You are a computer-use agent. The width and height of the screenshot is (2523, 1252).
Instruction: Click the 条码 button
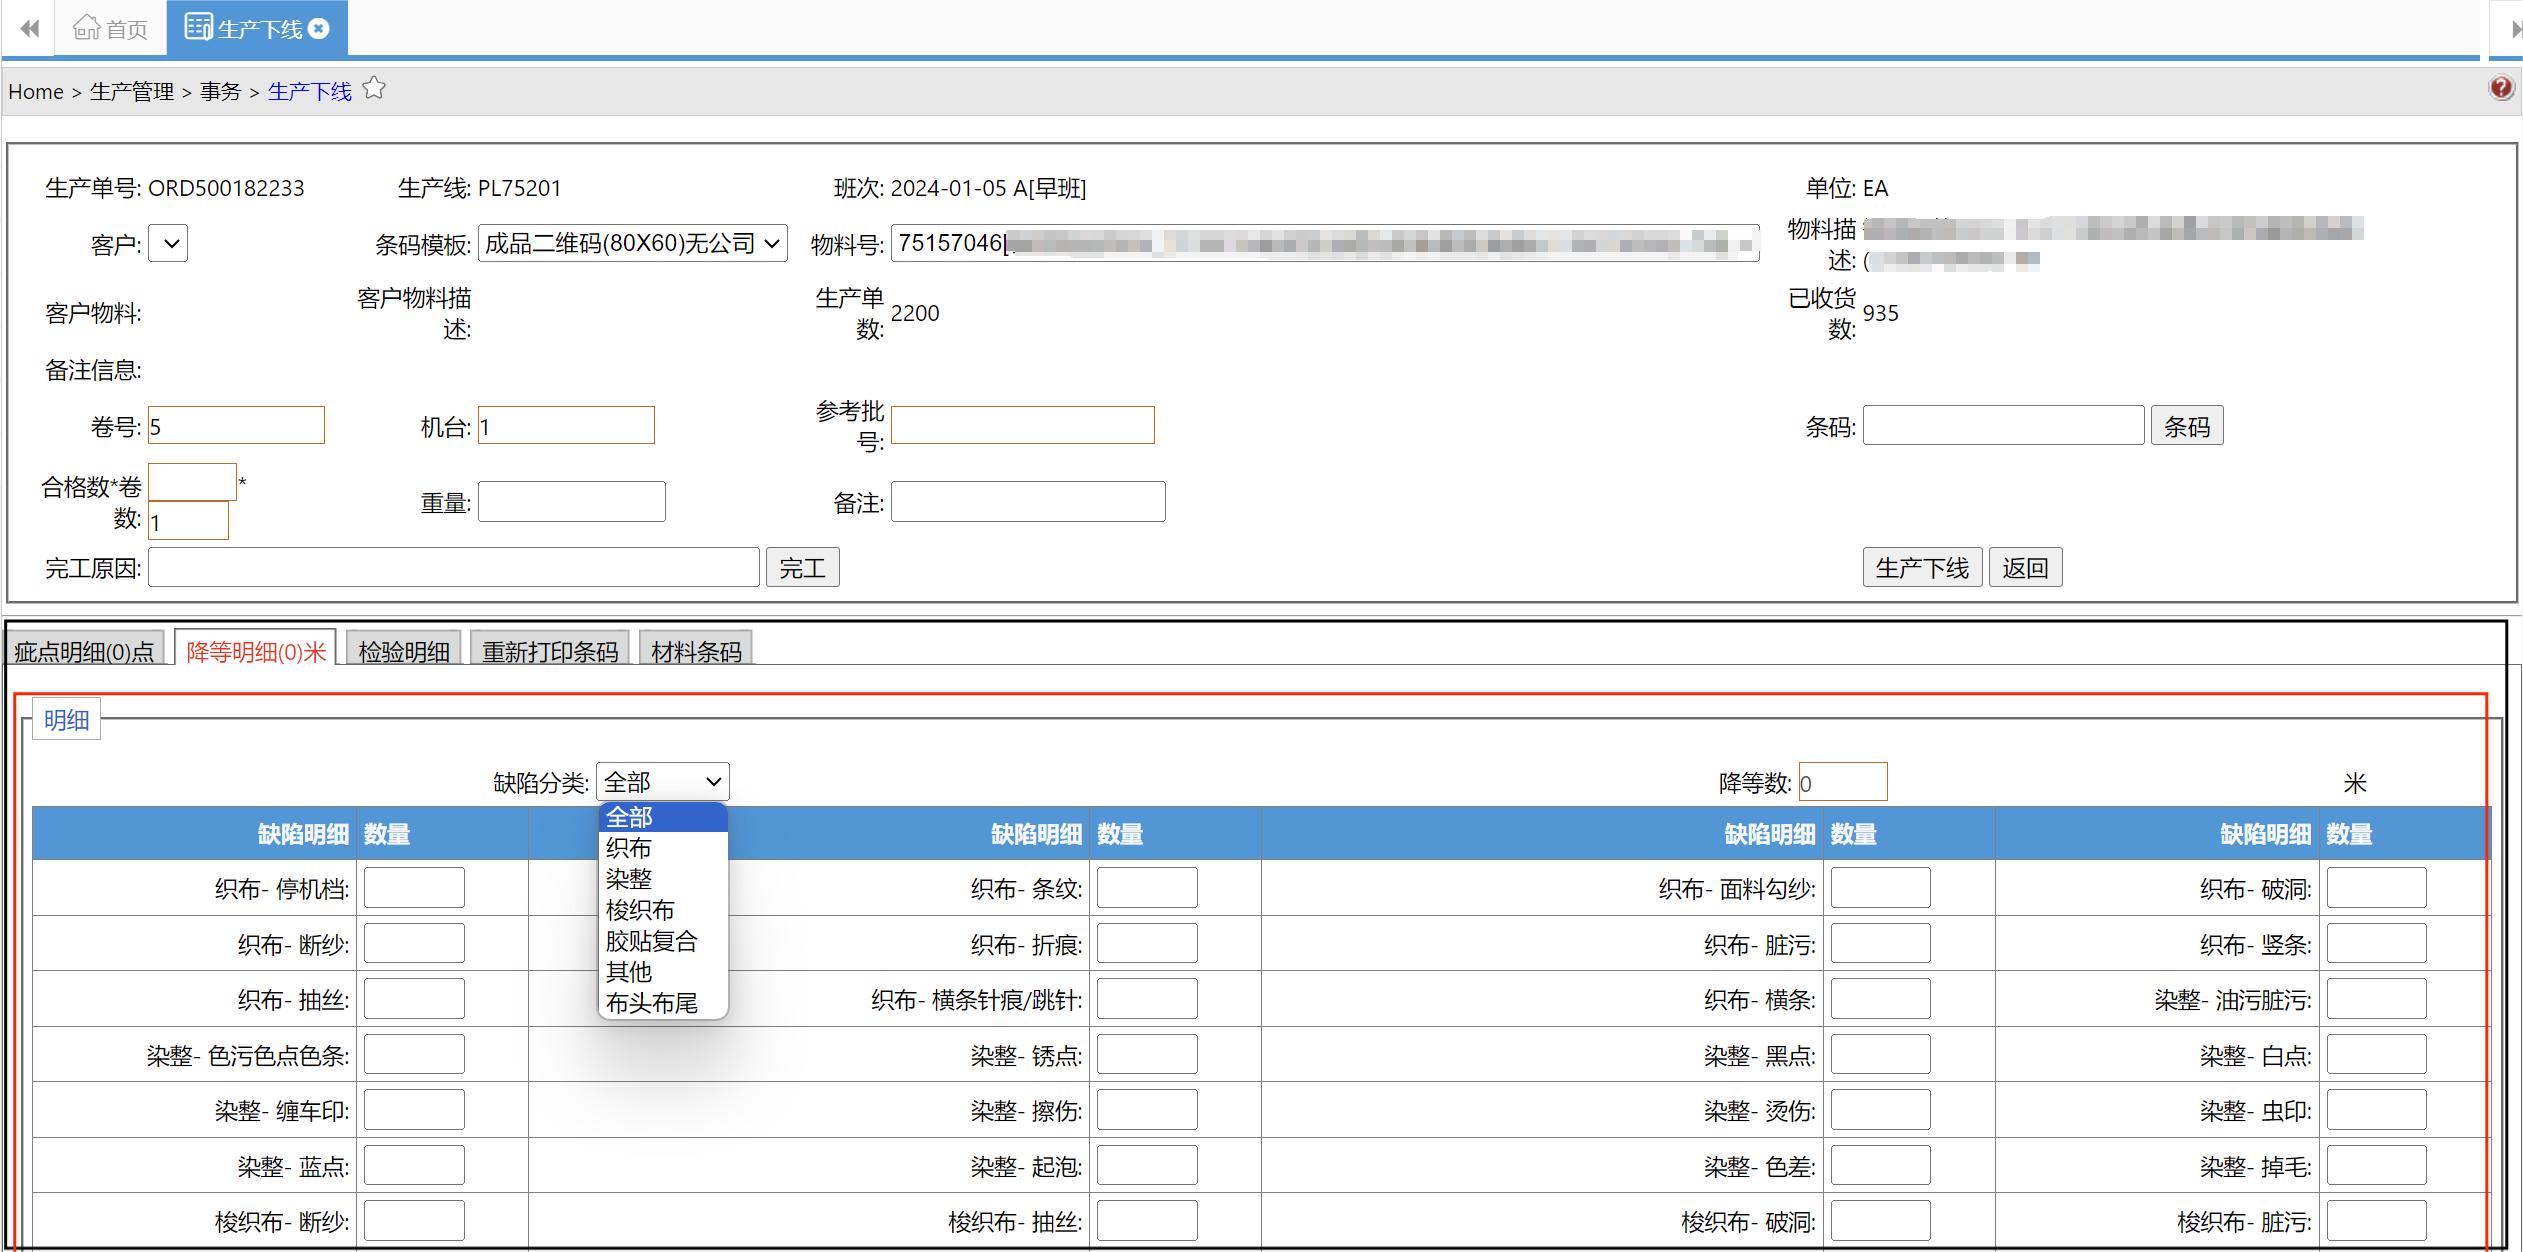click(x=2187, y=425)
